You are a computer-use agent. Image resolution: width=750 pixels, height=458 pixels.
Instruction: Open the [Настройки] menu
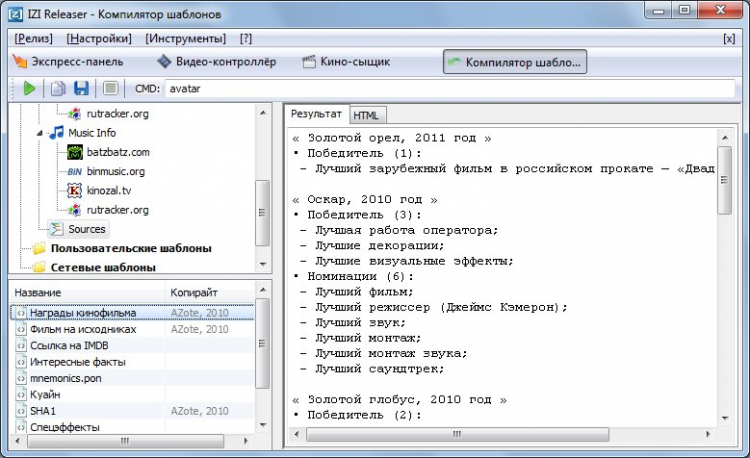99,39
